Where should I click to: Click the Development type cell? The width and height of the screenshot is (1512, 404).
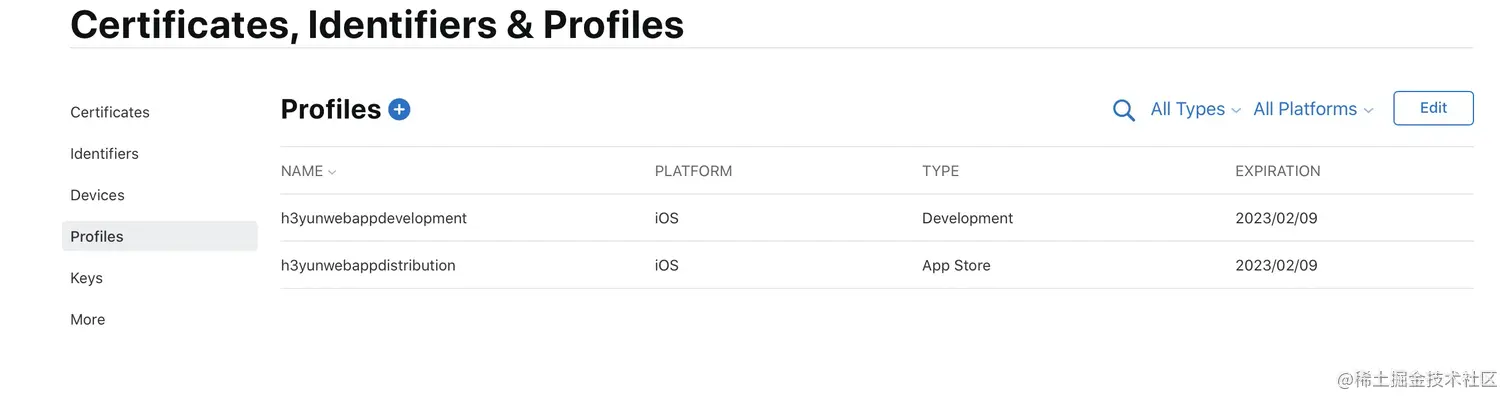[x=967, y=218]
